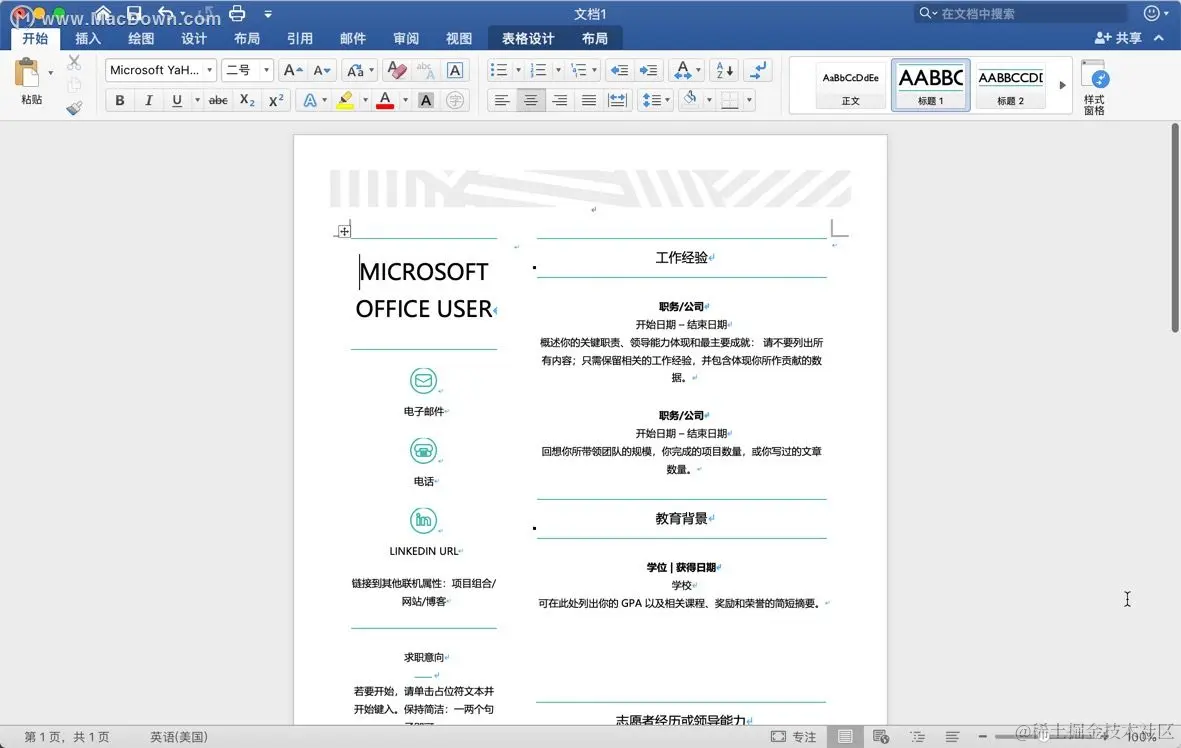The height and width of the screenshot is (748, 1181).
Task: Undo the last action
Action: (166, 14)
